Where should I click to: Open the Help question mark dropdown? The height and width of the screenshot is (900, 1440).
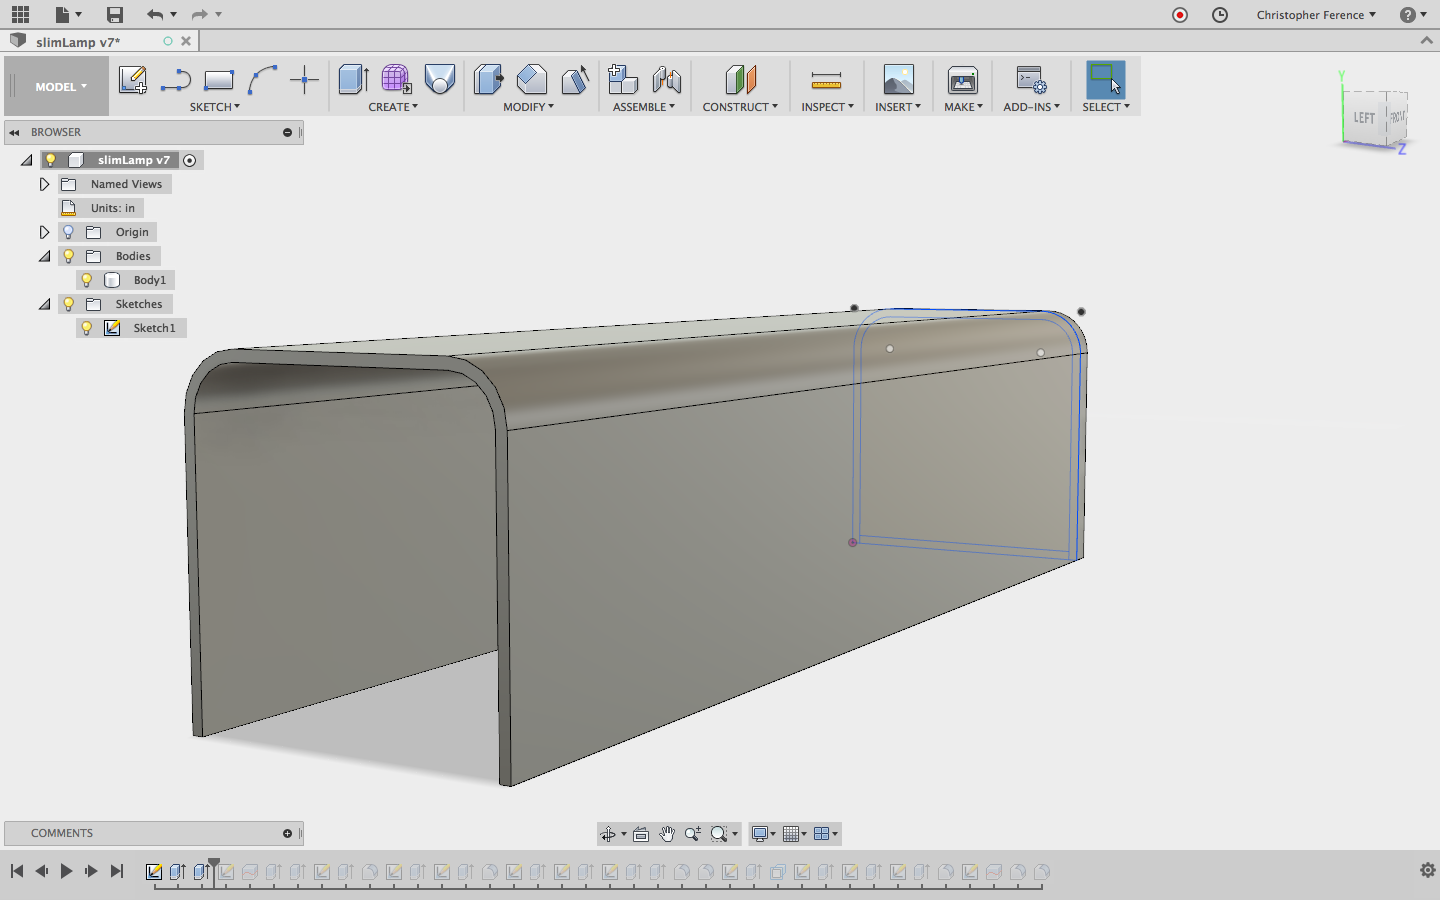[x=1413, y=15]
